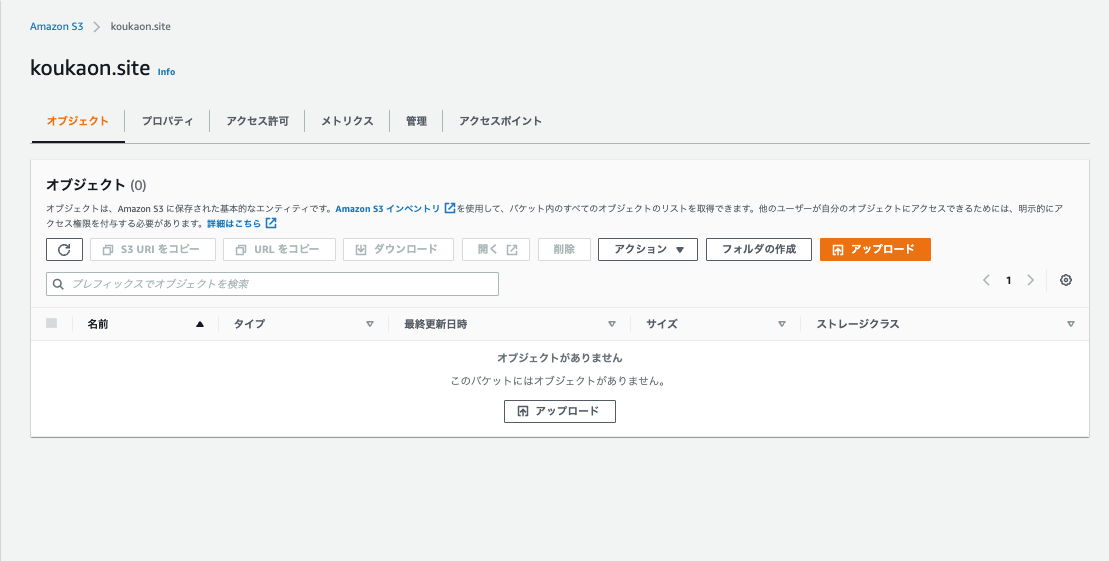The image size is (1109, 561).
Task: Open the 詳細はこちら link
Action: (x=234, y=224)
